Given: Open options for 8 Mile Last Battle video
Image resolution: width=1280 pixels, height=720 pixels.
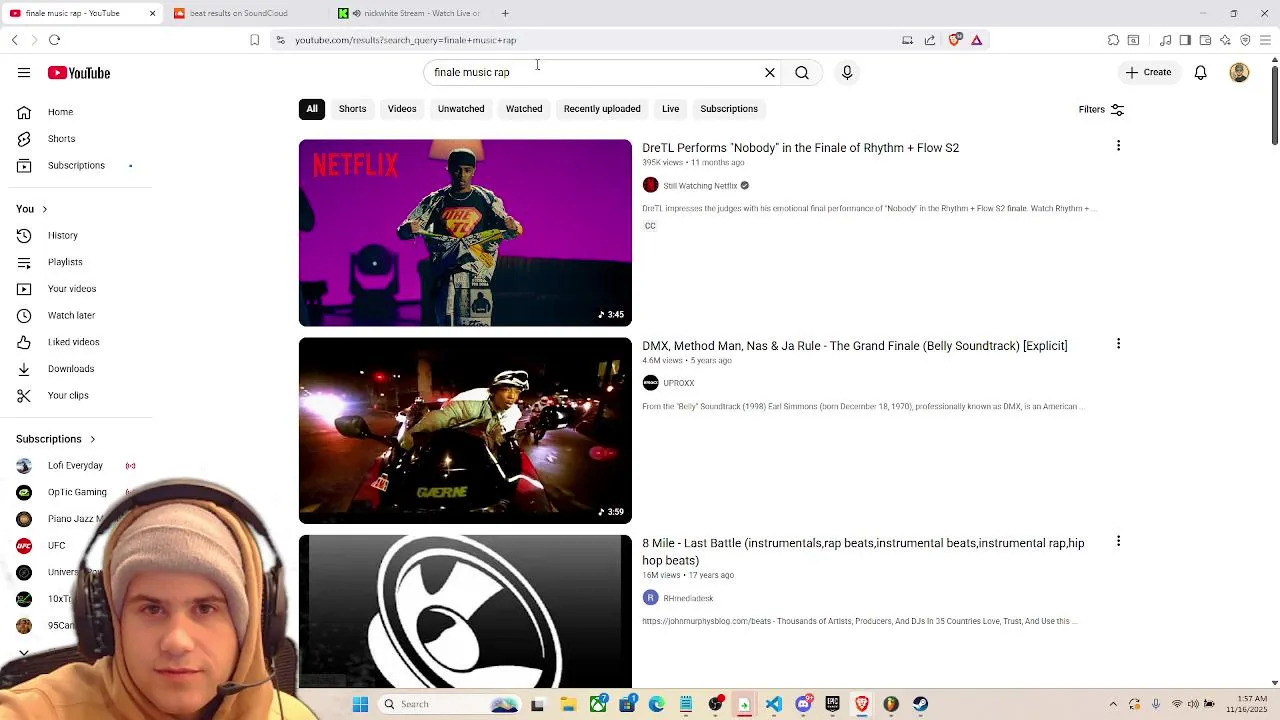Looking at the screenshot, I should pyautogui.click(x=1118, y=542).
